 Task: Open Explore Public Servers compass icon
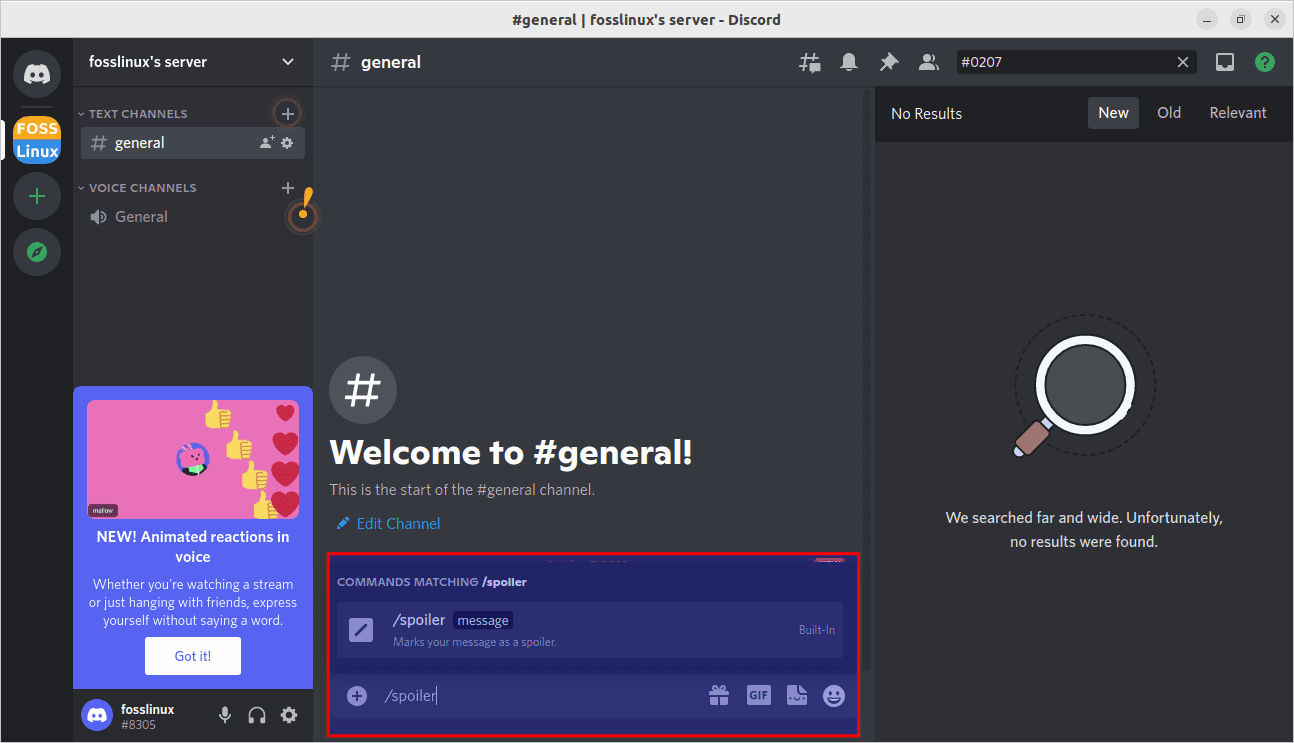coord(37,252)
